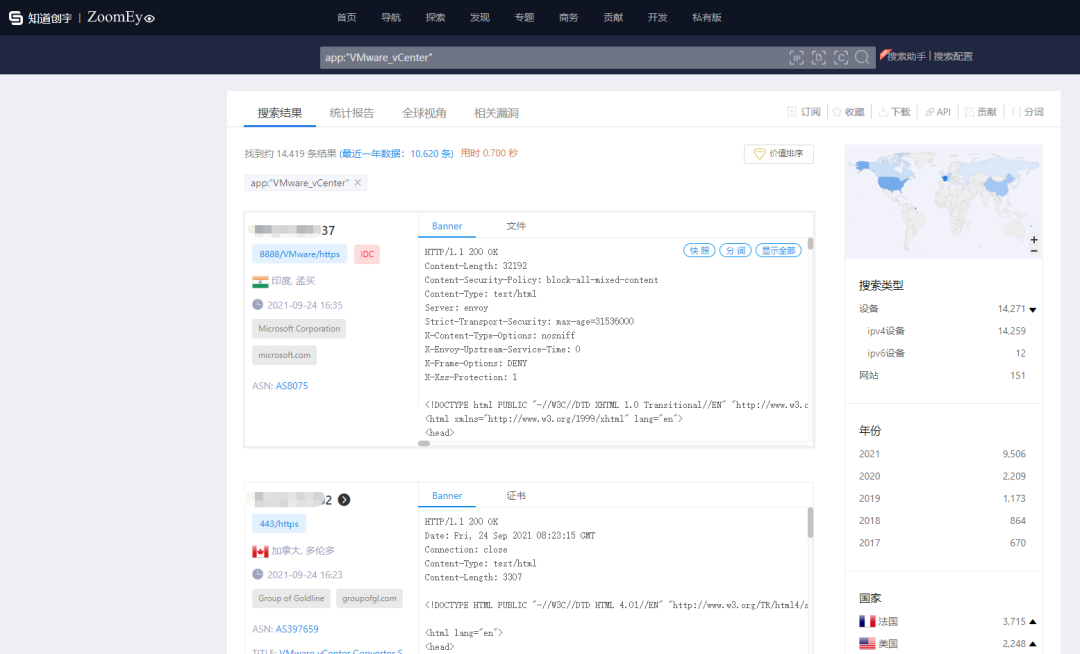This screenshot has width=1080, height=654.
Task: Click the C scan icon in search bar
Action: (x=841, y=58)
